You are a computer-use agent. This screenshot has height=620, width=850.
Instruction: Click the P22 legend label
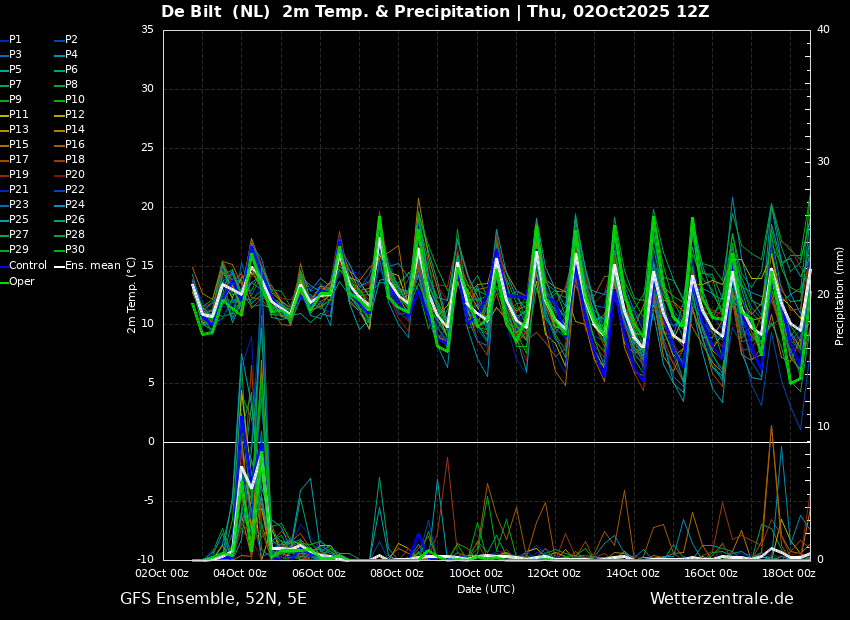click(x=75, y=190)
